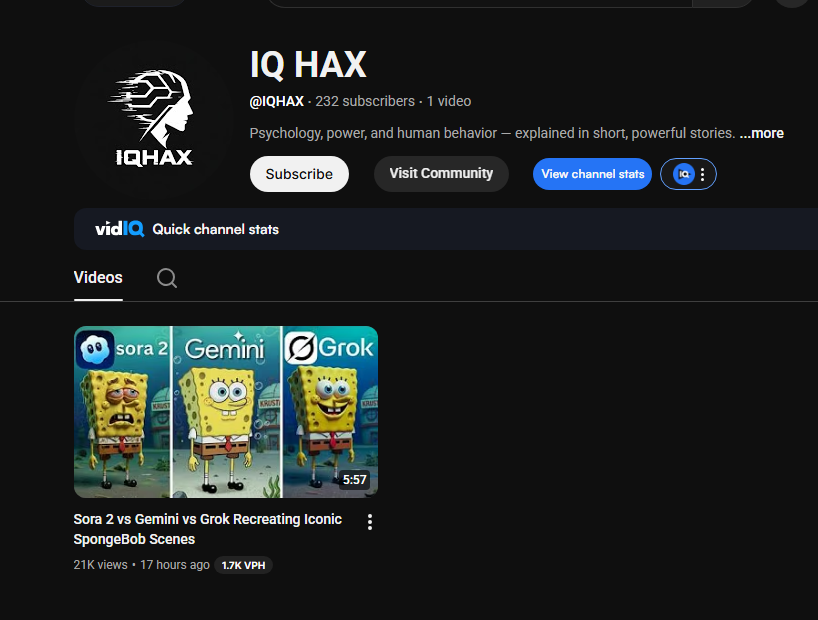This screenshot has width=818, height=620.
Task: Open video title Sora 2 vs Gemini vs Grok
Action: [208, 529]
